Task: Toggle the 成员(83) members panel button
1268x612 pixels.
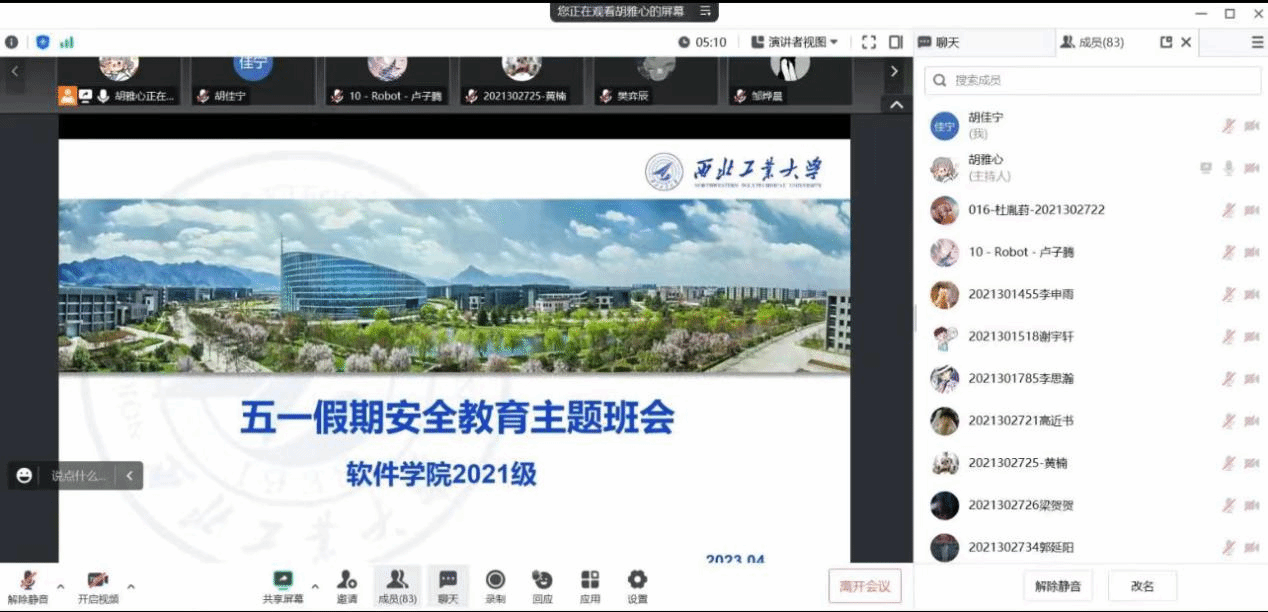Action: 397,586
